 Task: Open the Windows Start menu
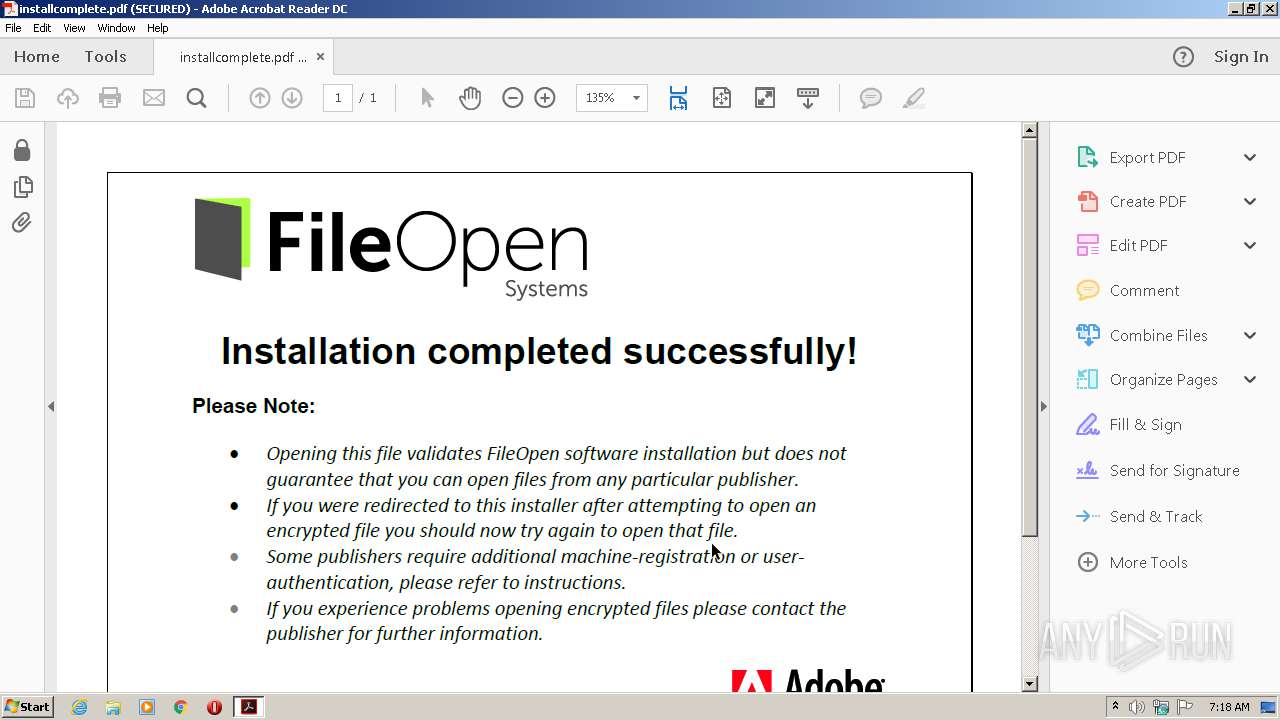[27, 707]
